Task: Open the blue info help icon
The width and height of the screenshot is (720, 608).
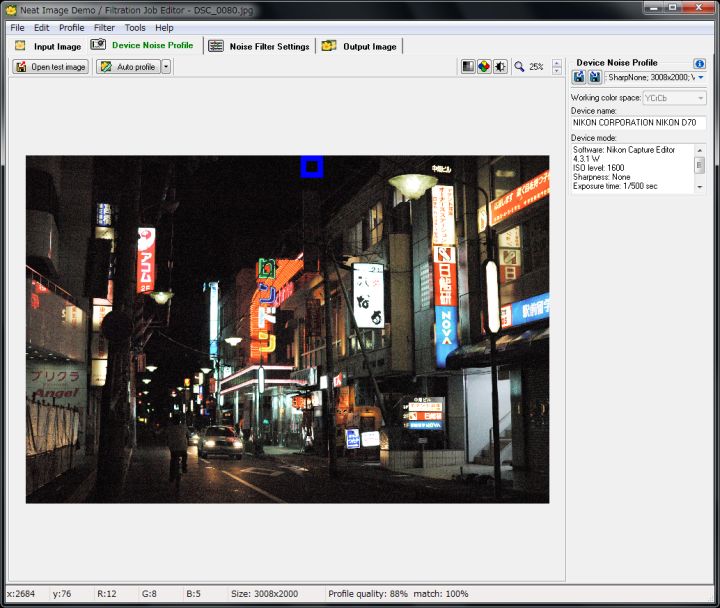Action: [699, 63]
